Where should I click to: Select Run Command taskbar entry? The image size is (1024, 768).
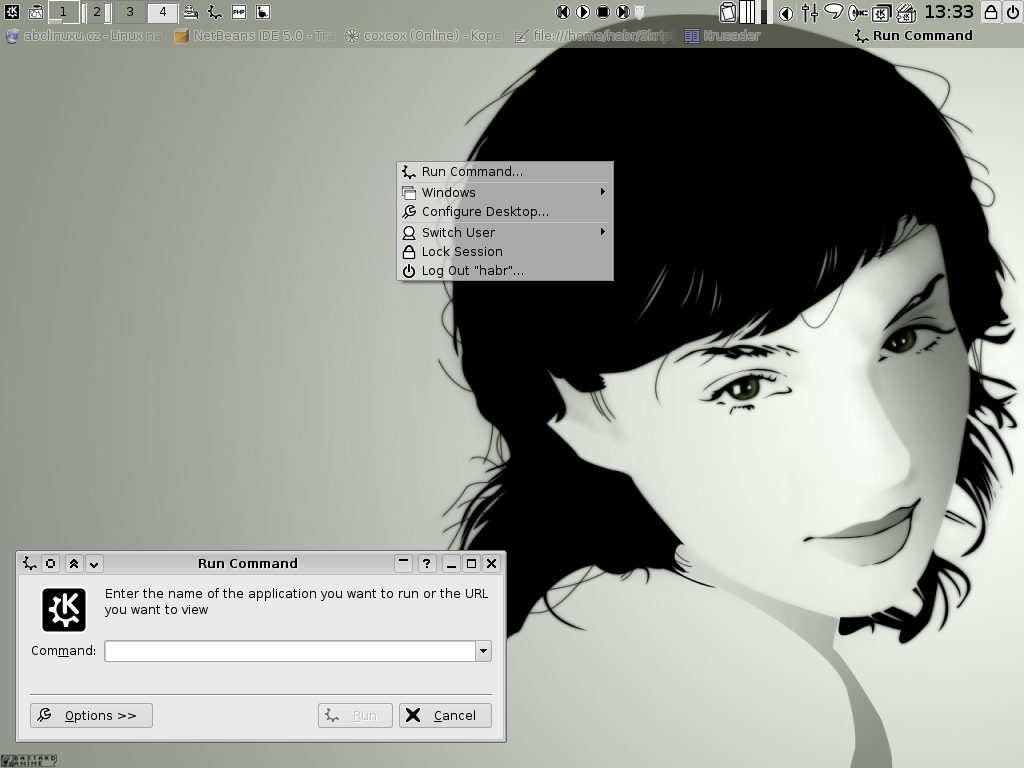(x=914, y=36)
